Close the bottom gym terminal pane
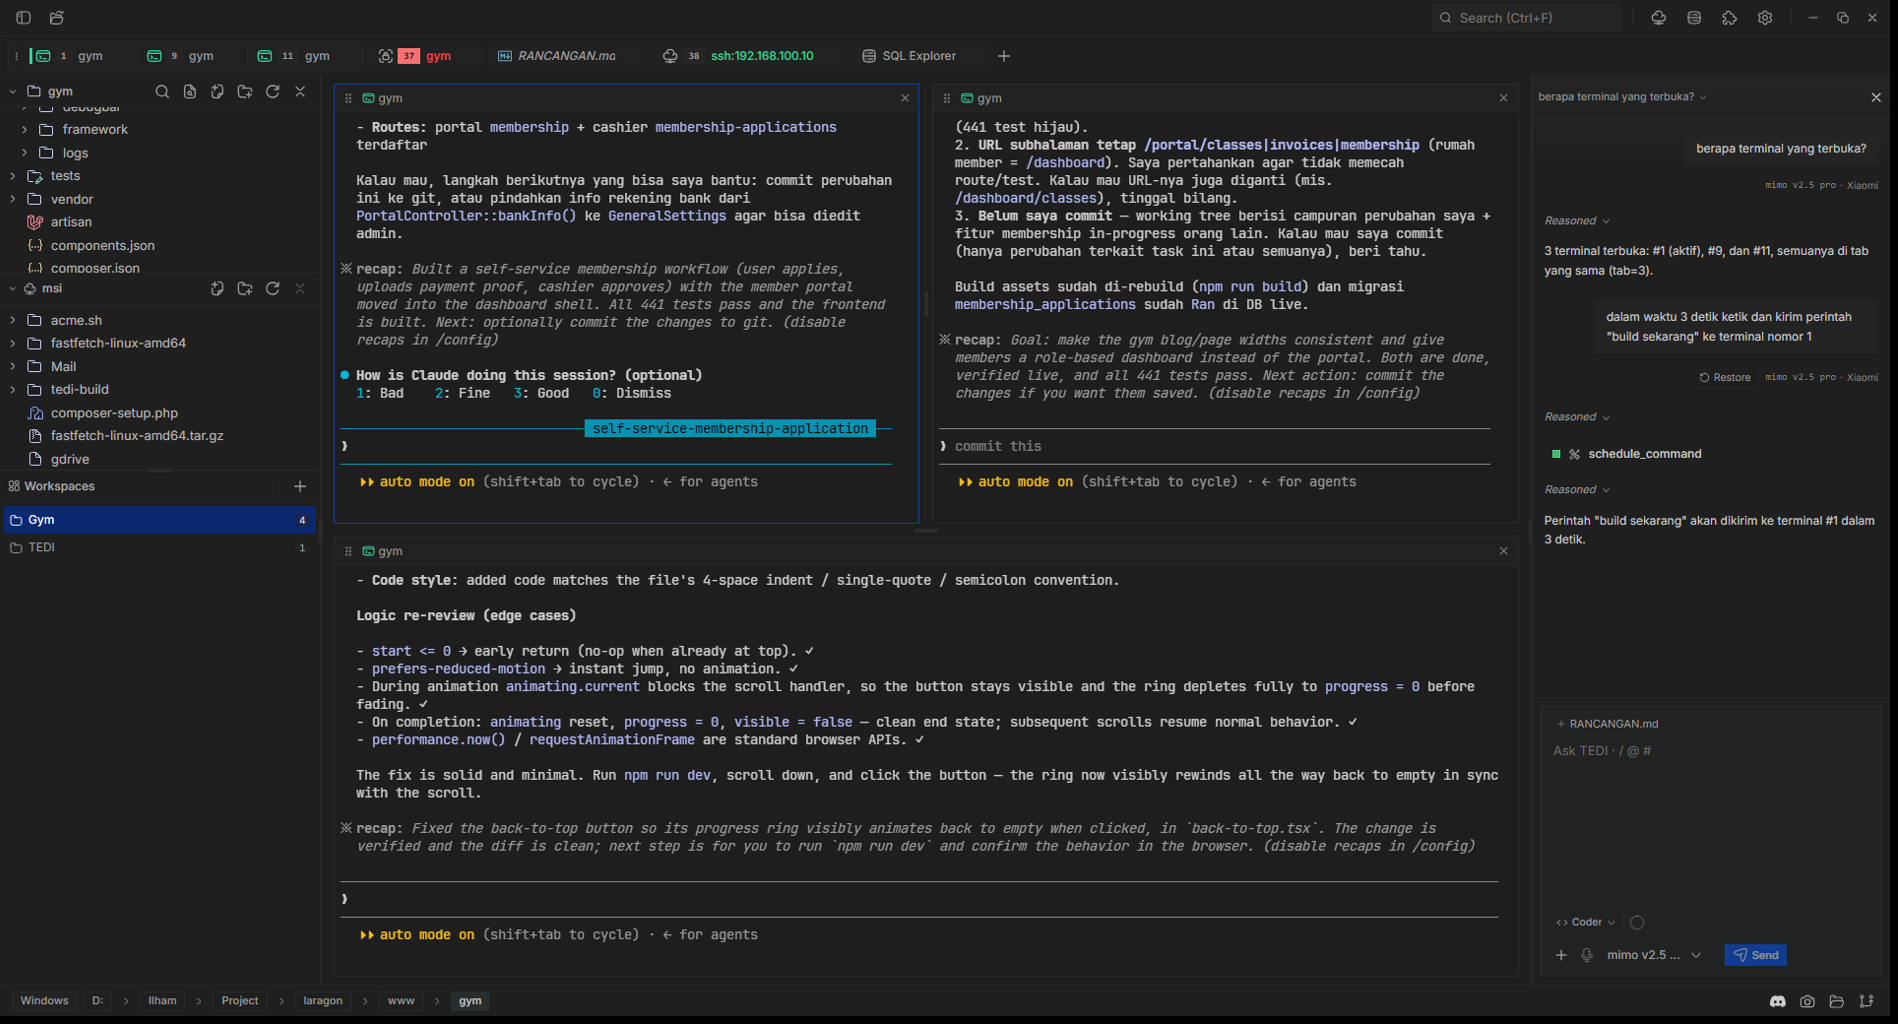 point(1503,551)
